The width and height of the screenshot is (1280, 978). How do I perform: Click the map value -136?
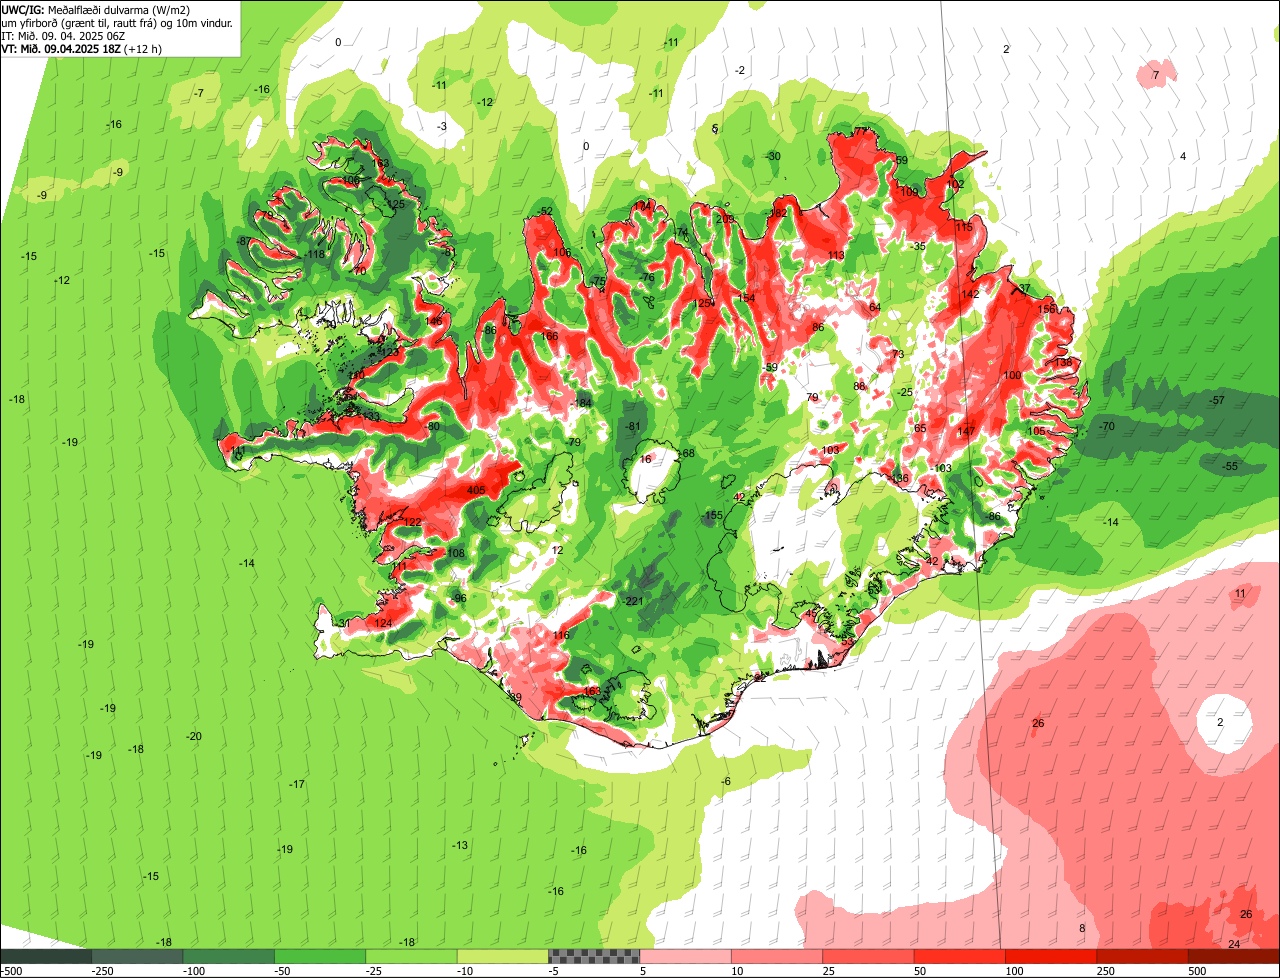pyautogui.click(x=898, y=478)
